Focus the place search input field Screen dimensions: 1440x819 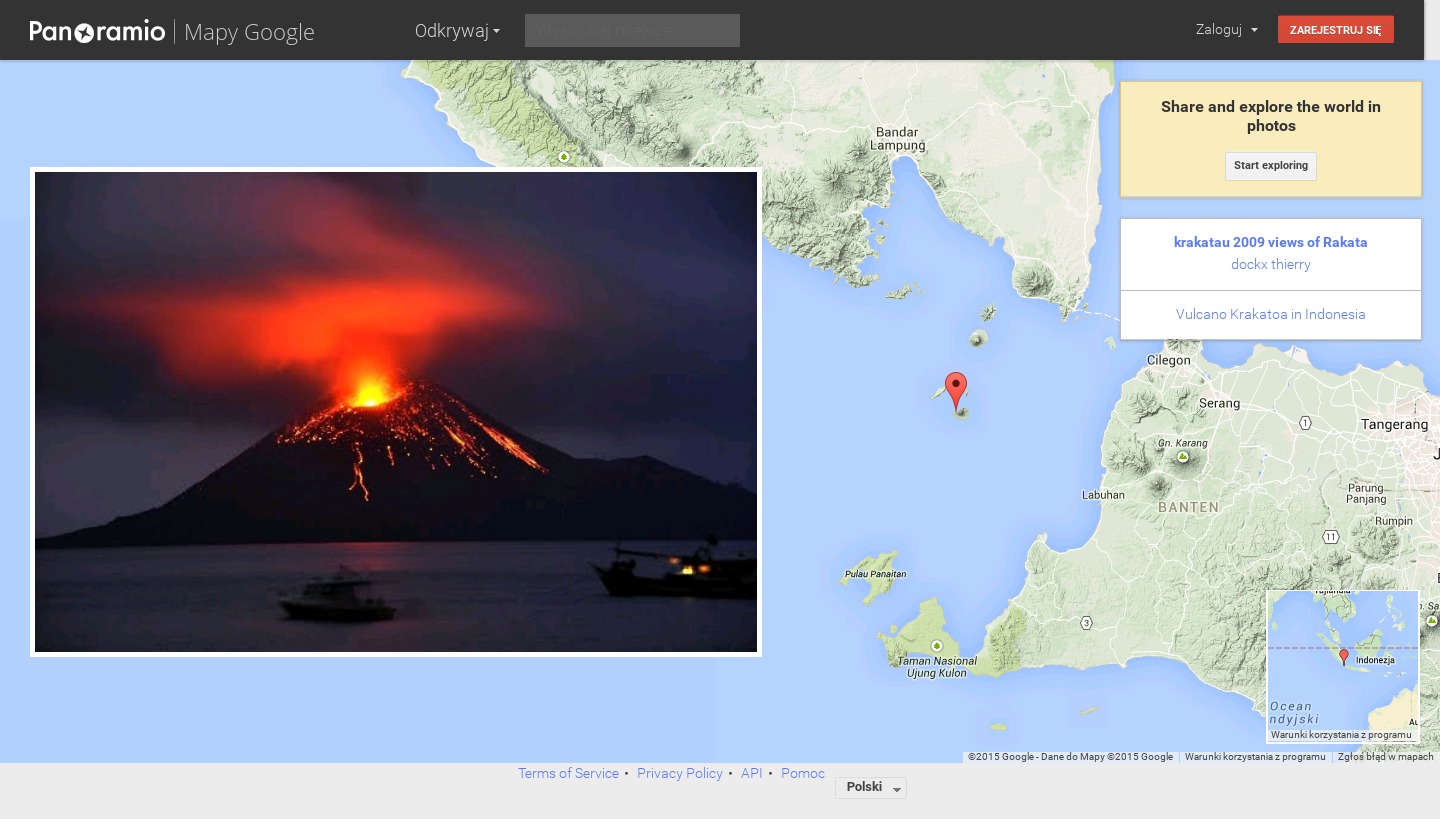[632, 30]
